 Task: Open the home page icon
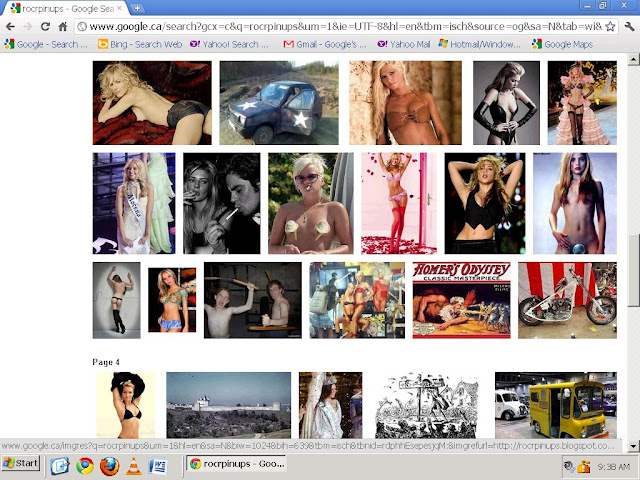[62, 27]
